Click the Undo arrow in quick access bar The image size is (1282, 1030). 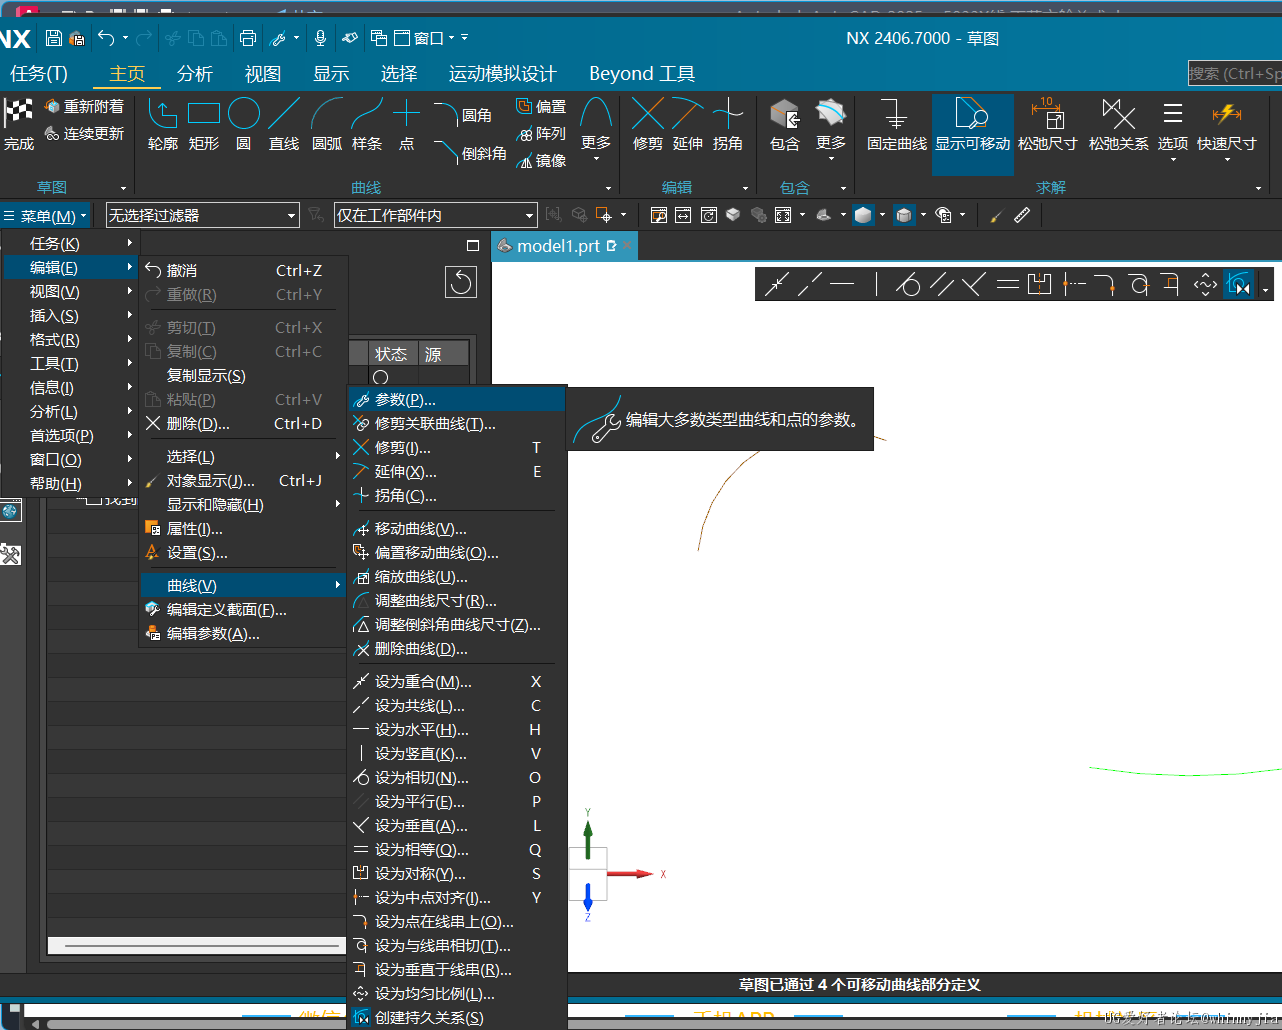106,38
